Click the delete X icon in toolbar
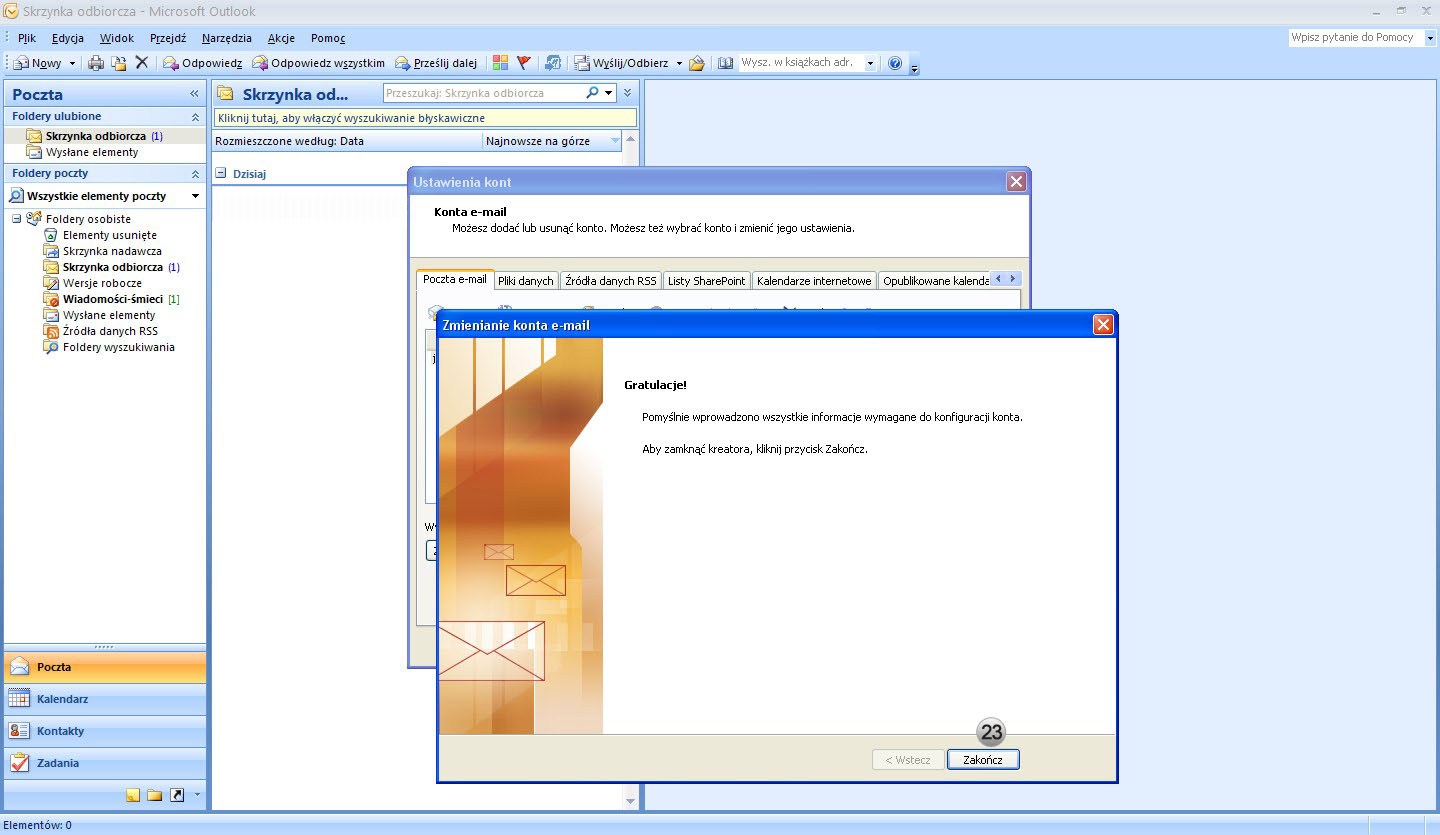Screen dimensions: 1440x835 click(x=141, y=63)
